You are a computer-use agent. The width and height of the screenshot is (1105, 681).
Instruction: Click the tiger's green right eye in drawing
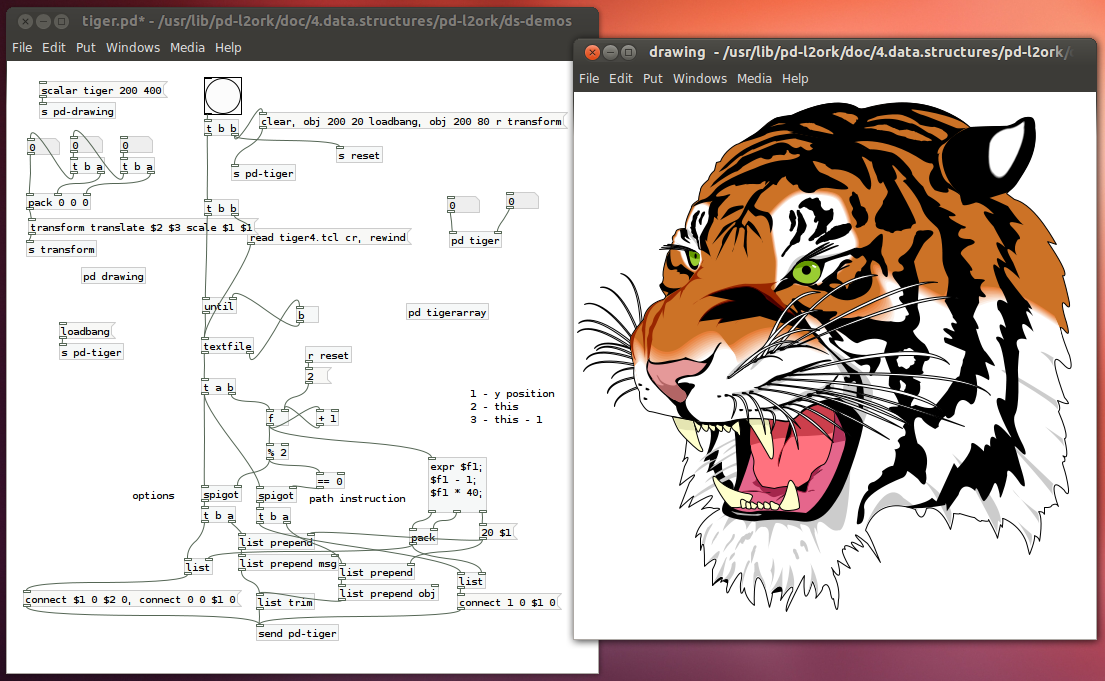pyautogui.click(x=806, y=271)
